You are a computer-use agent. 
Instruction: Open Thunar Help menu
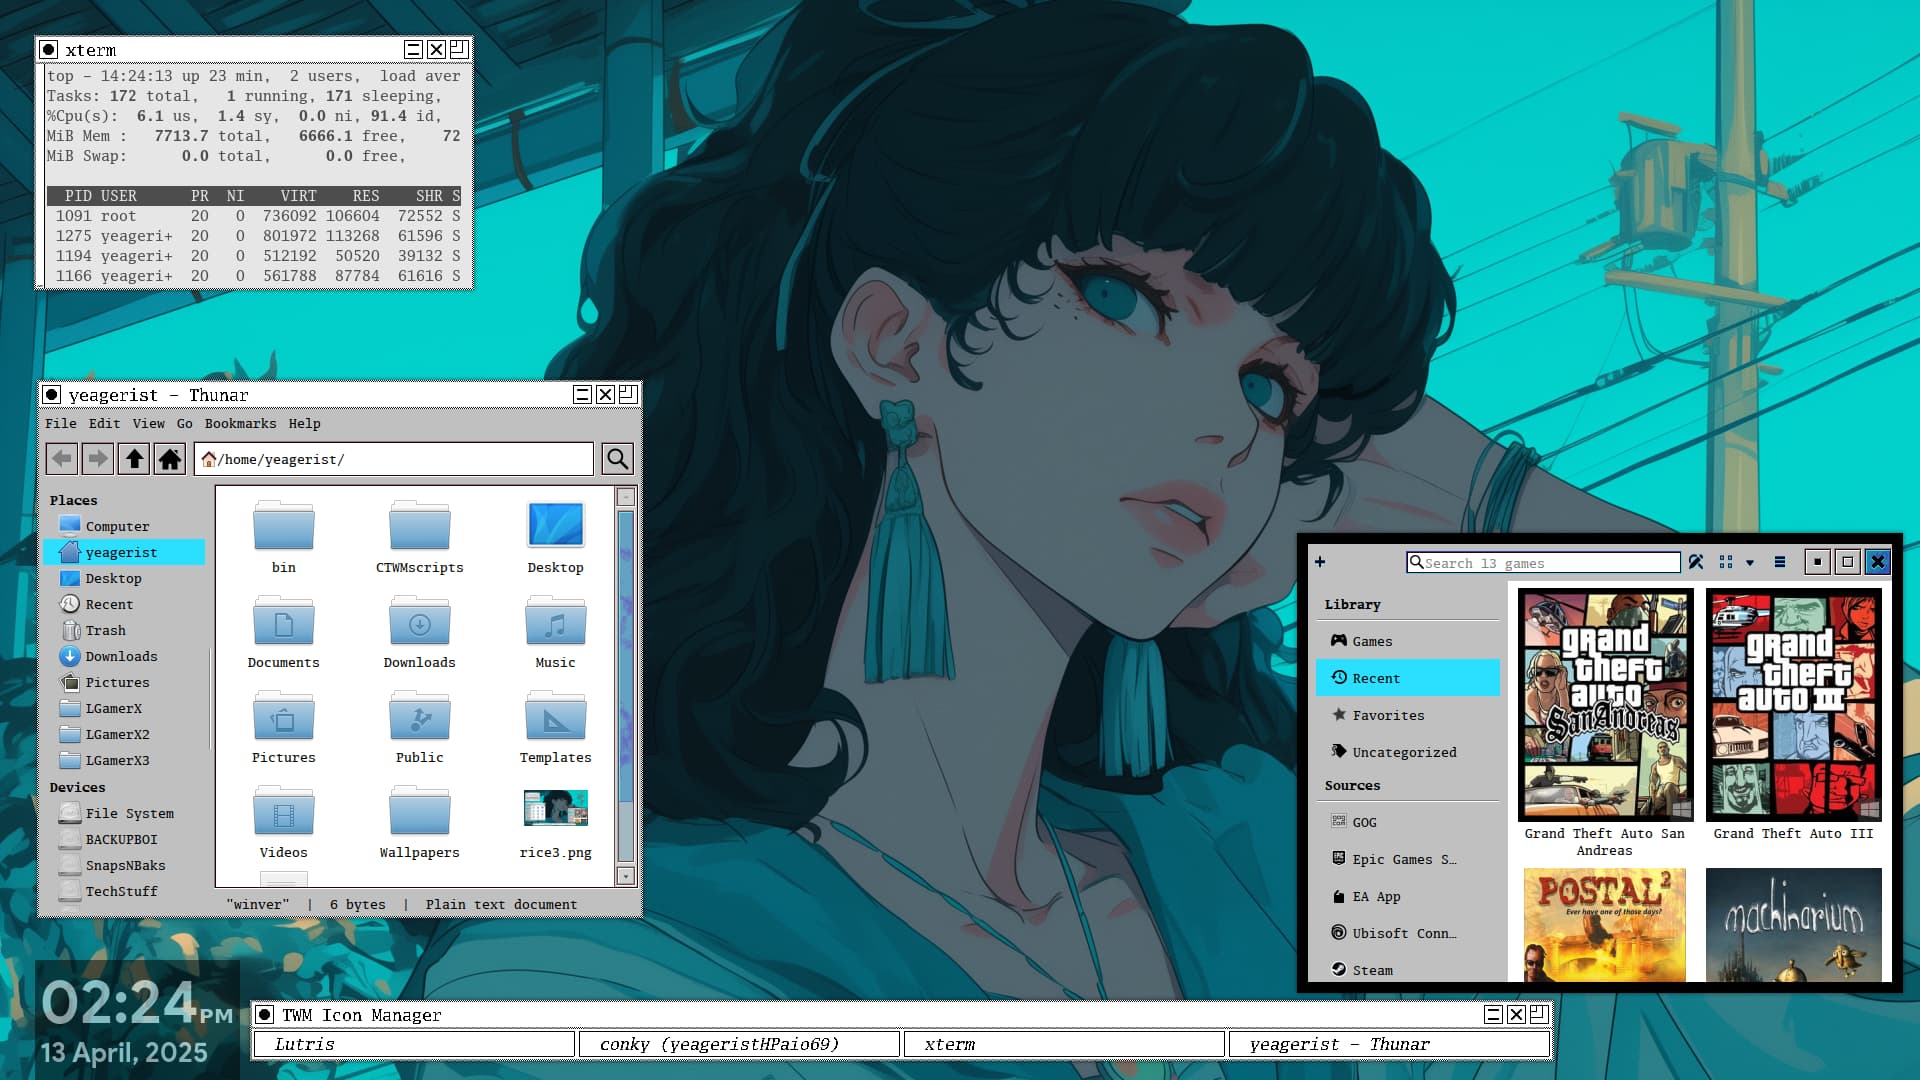pos(305,423)
